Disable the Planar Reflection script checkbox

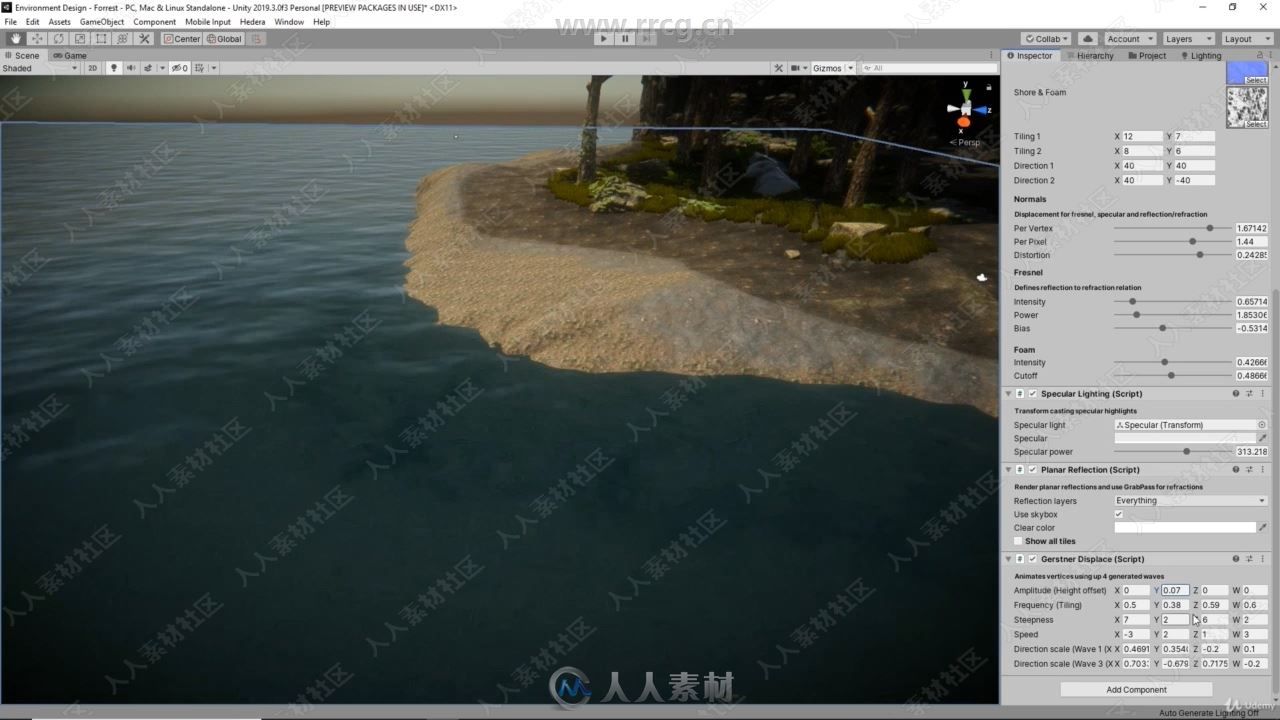(x=1033, y=470)
